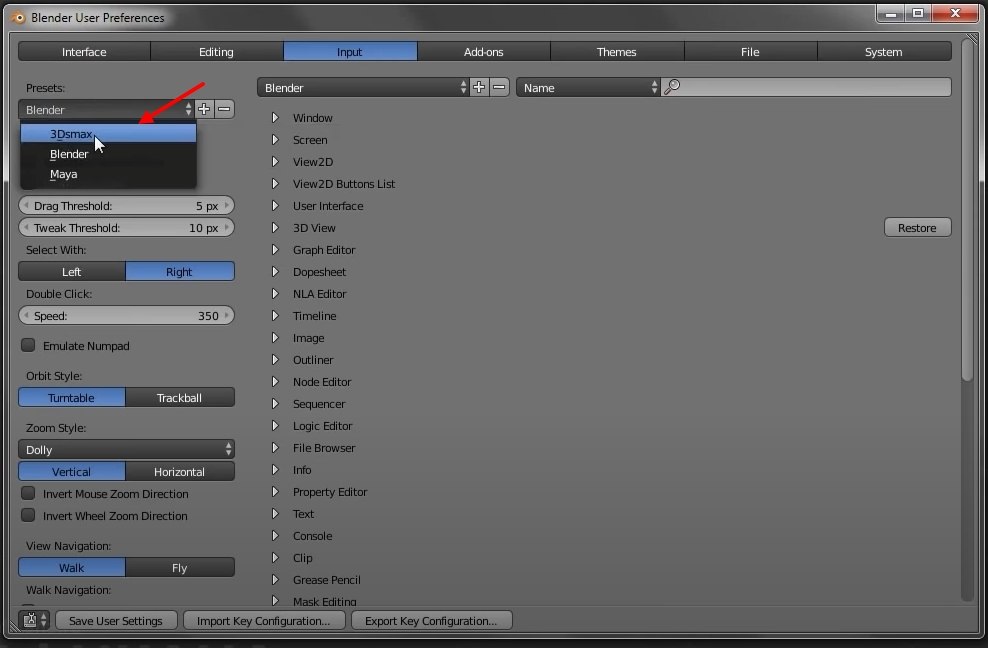Expand the File Browser keymap section
This screenshot has width=988, height=648.
(275, 448)
